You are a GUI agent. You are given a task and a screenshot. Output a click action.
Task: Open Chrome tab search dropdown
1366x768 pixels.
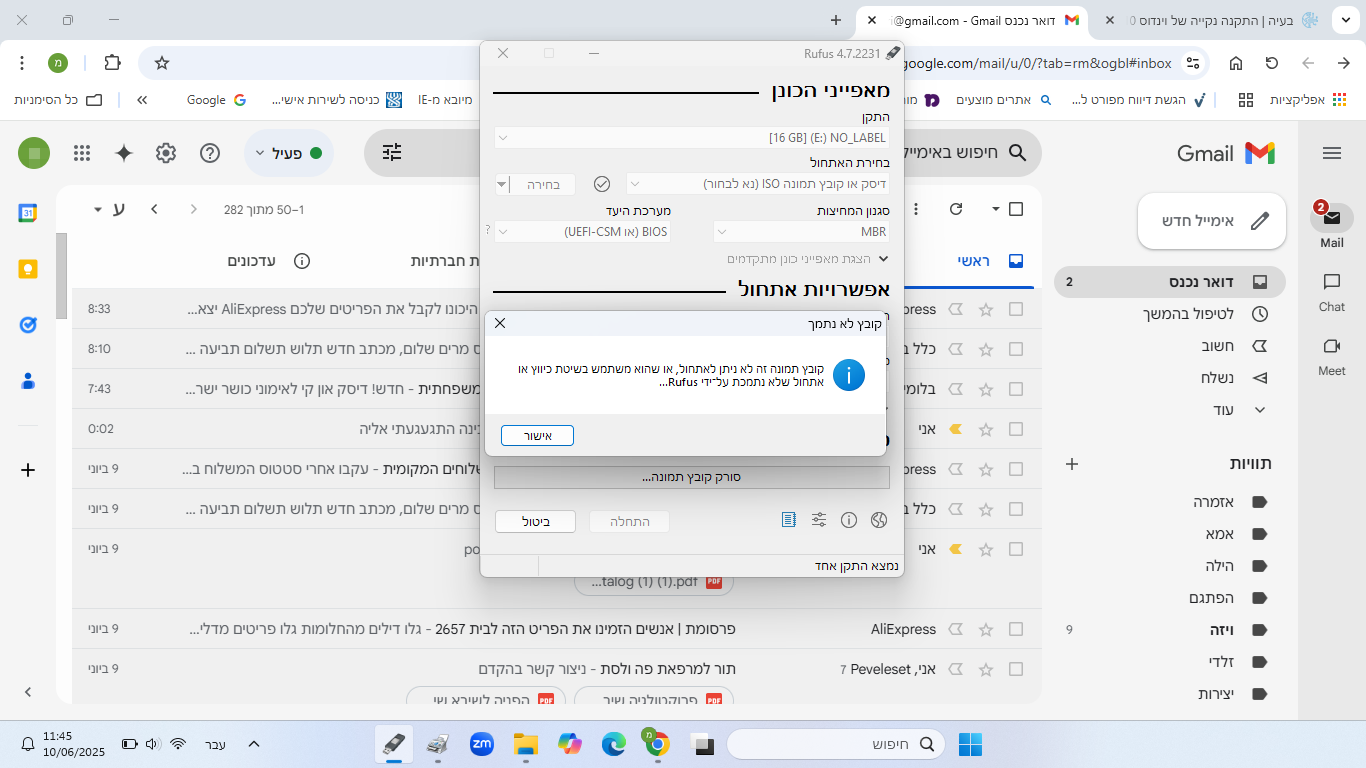point(1345,20)
